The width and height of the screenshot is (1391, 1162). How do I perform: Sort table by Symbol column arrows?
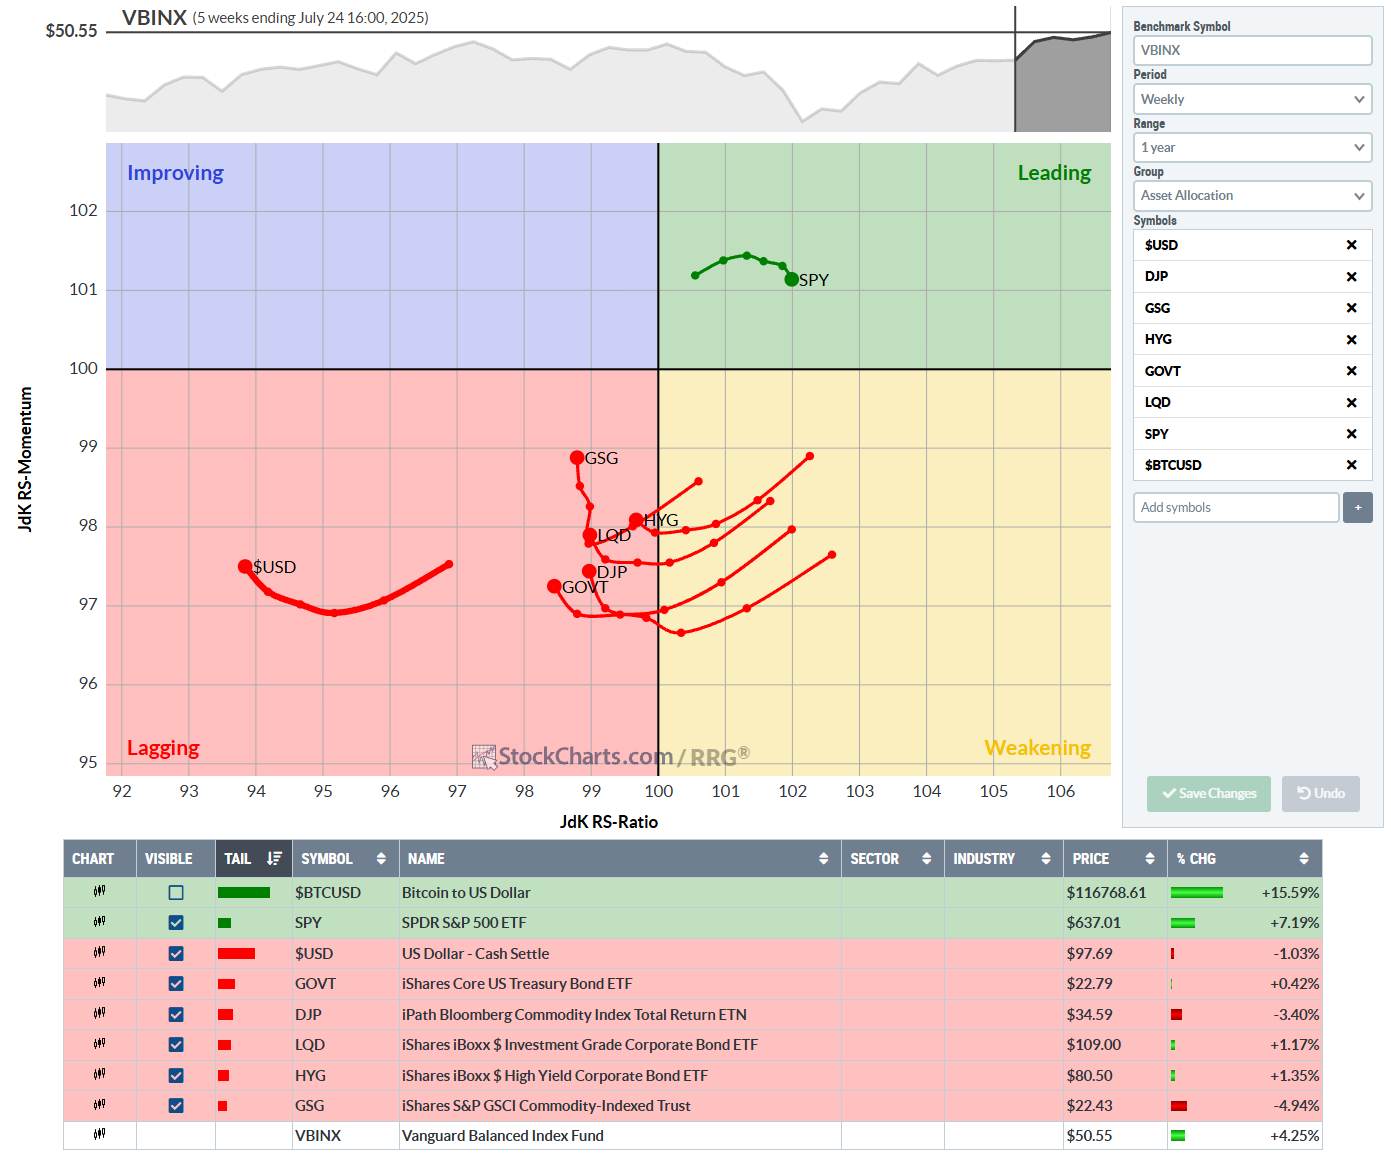(380, 858)
